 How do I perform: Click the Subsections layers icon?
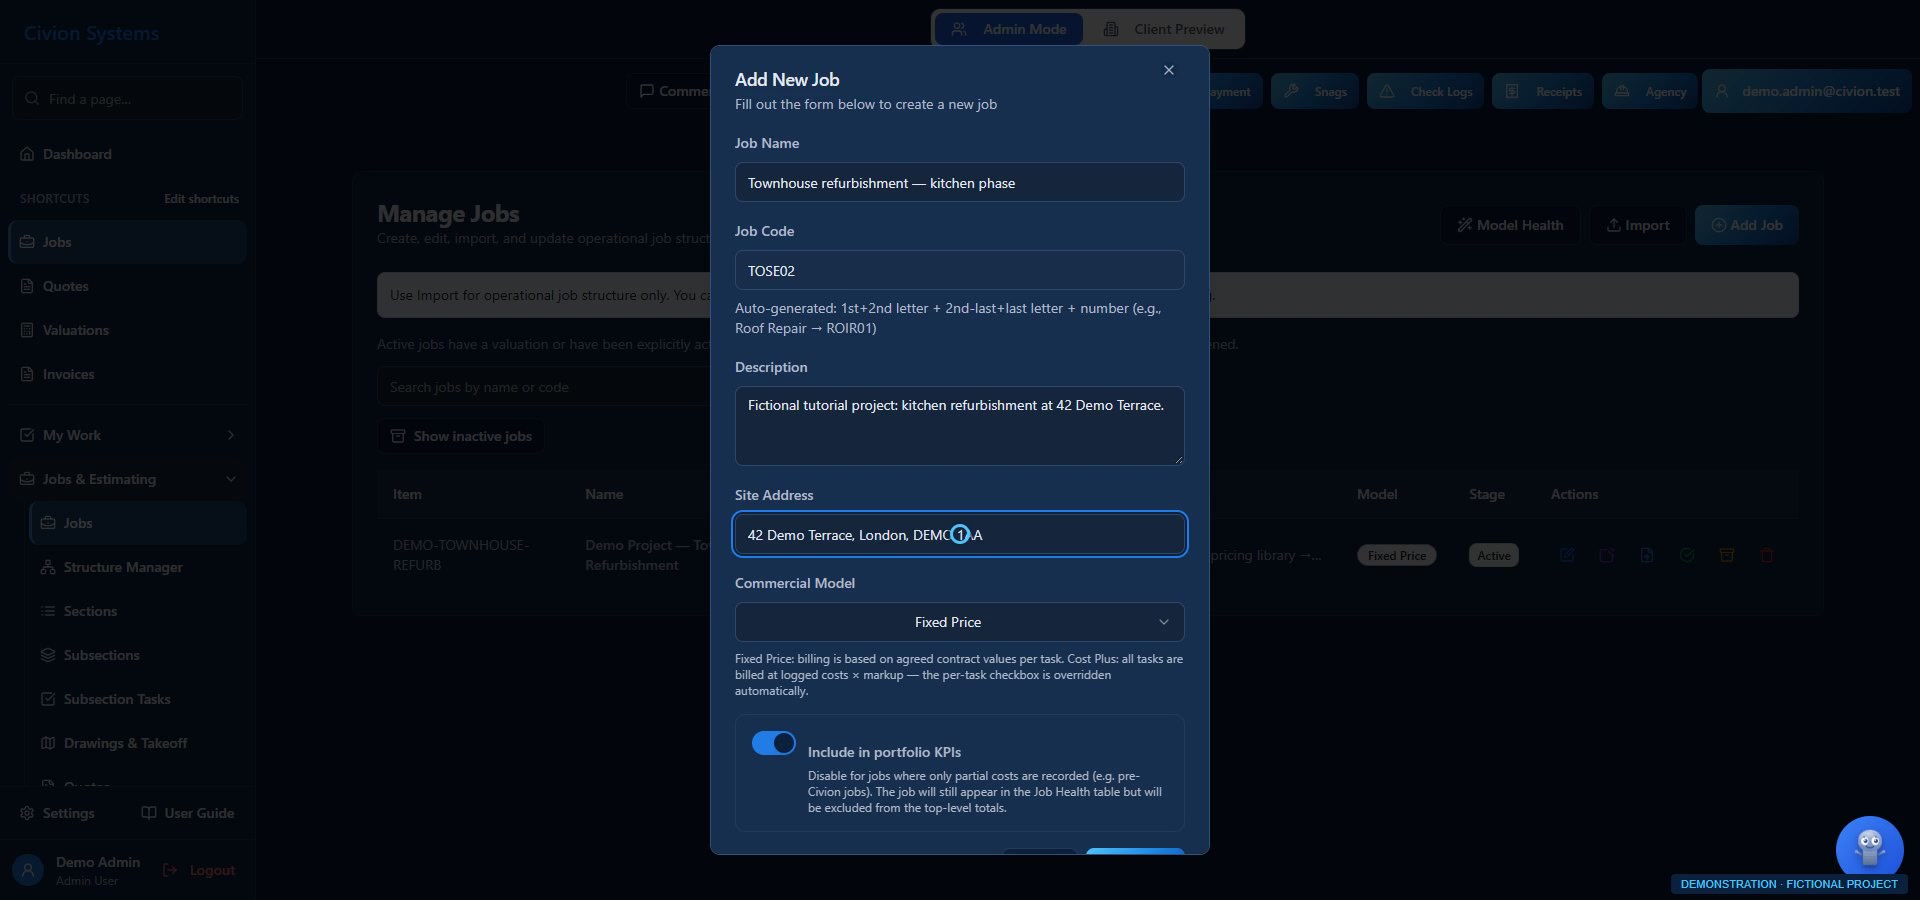click(48, 655)
